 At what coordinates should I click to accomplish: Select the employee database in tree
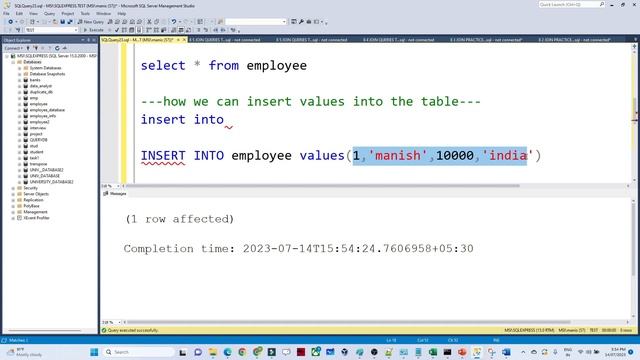(x=38, y=104)
